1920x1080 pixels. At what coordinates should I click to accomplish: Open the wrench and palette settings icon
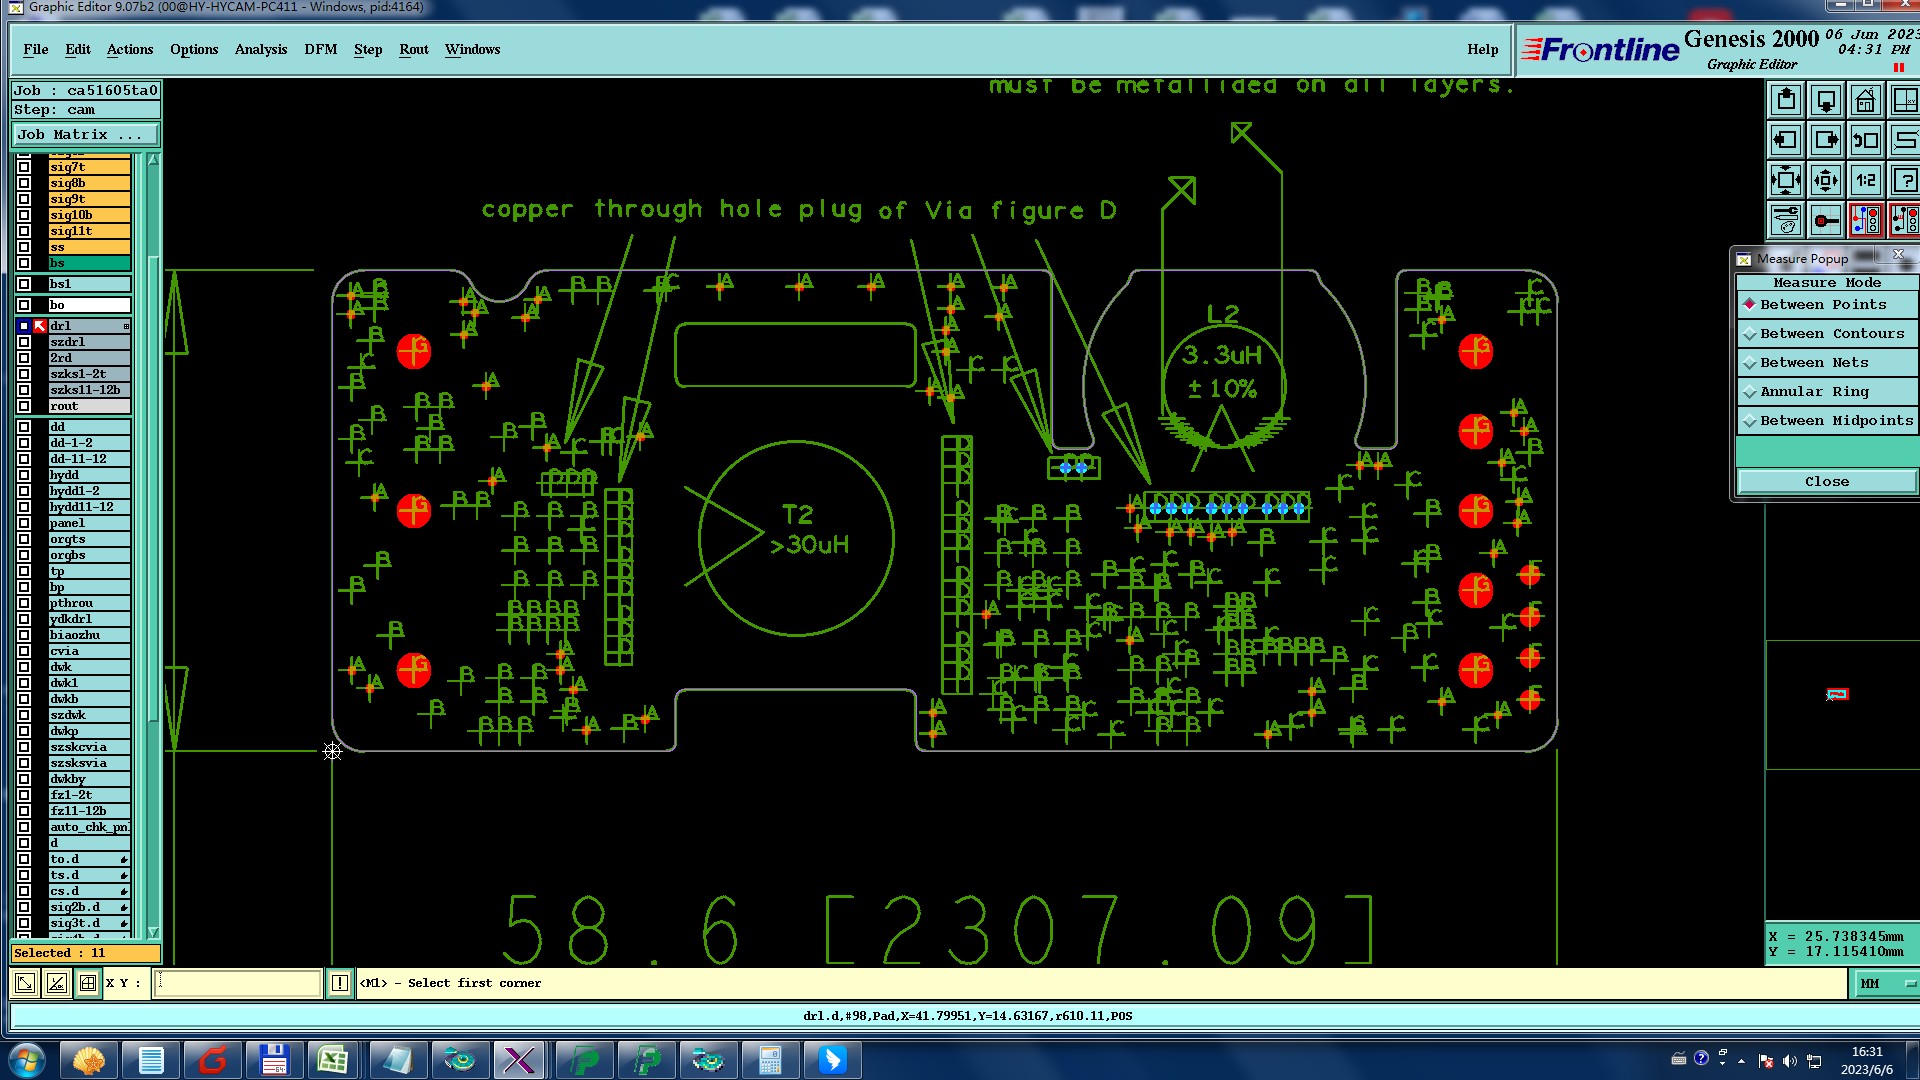click(1786, 220)
